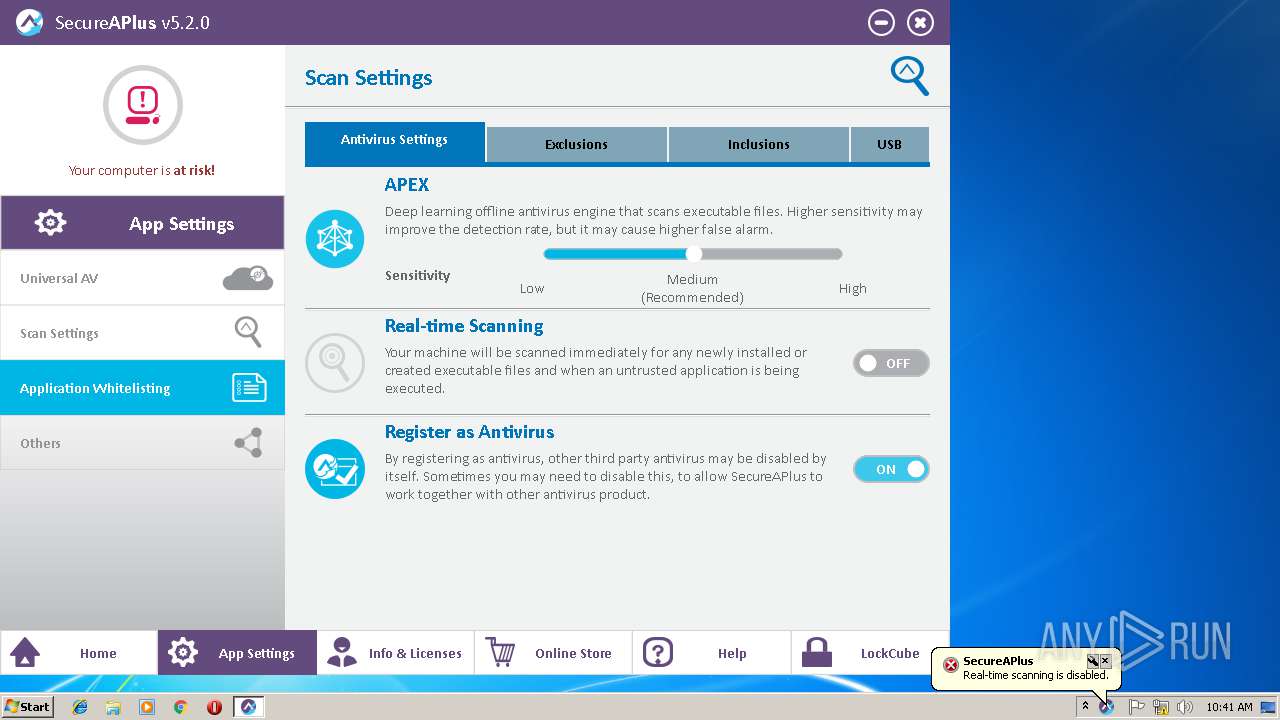The width and height of the screenshot is (1280, 720).
Task: Click the Help question mark icon
Action: [658, 653]
